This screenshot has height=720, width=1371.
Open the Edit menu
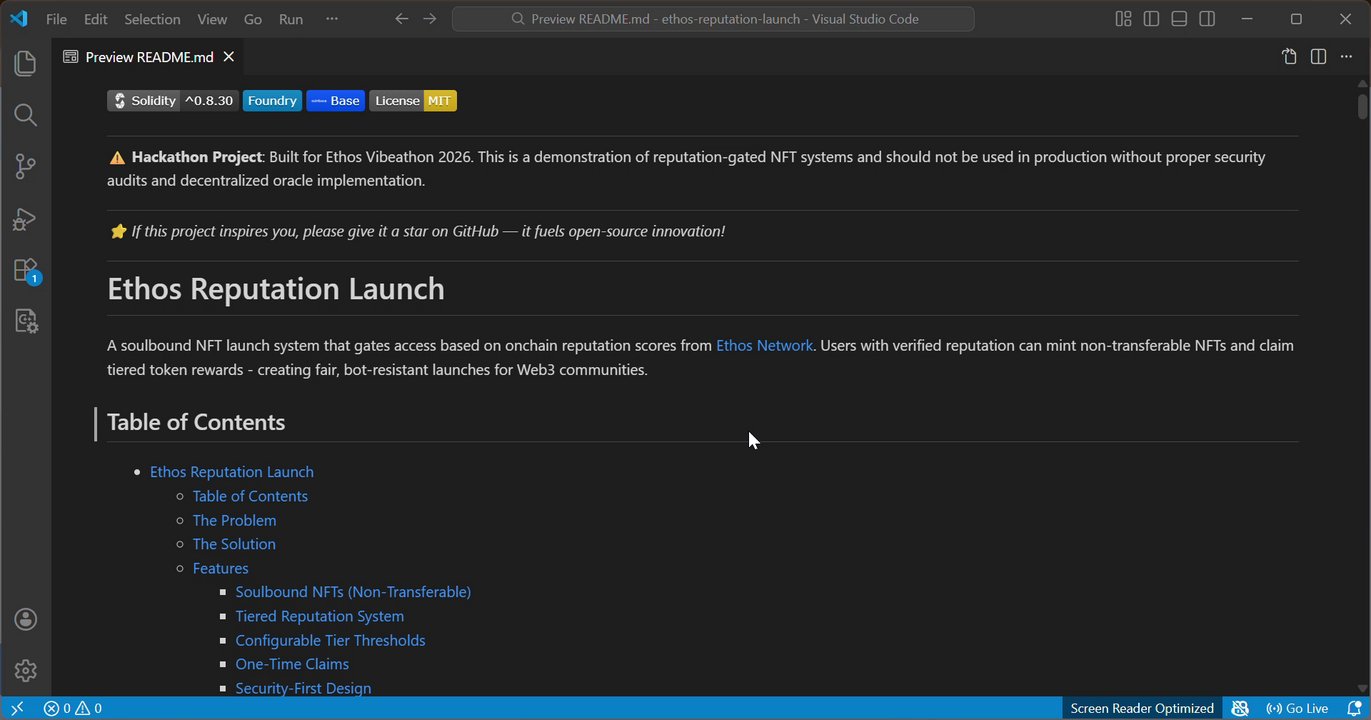(x=96, y=19)
